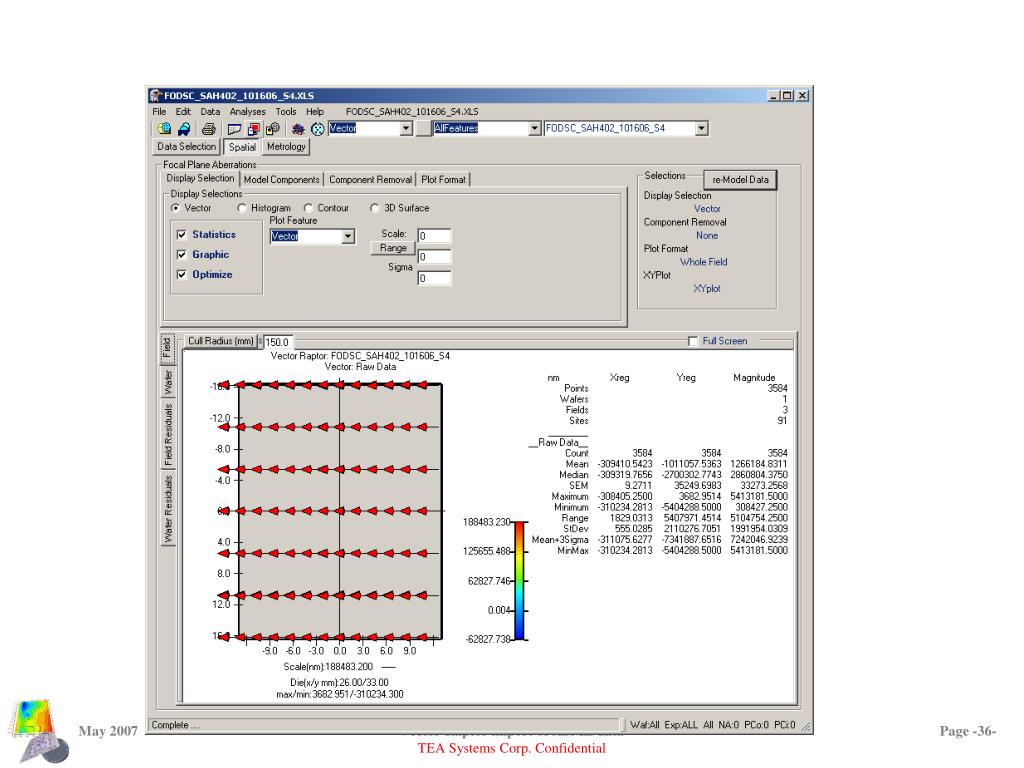Toggle the Optimize checkbox

pyautogui.click(x=182, y=275)
